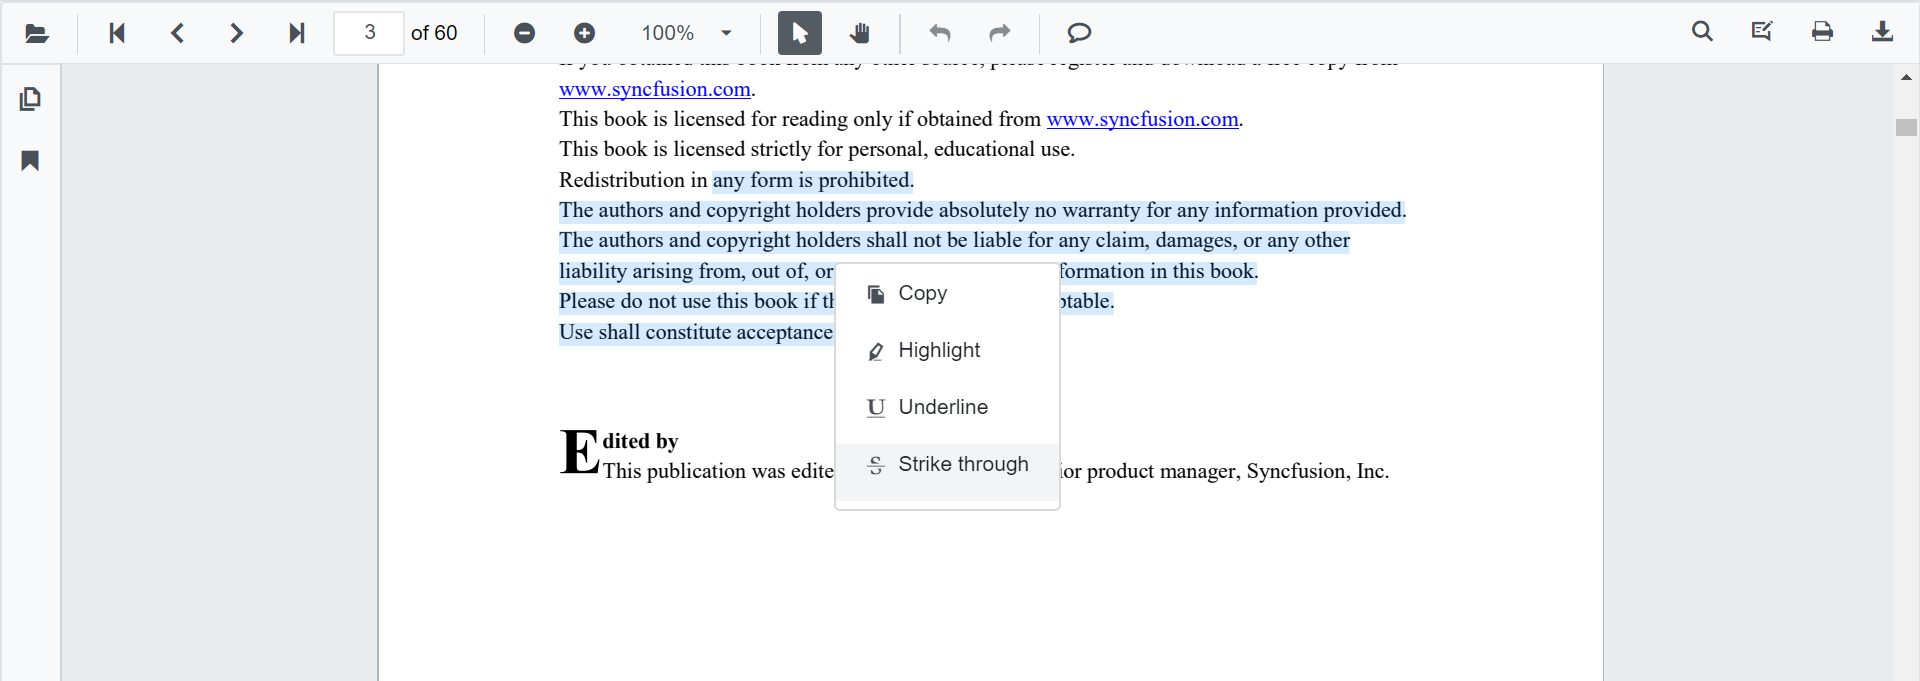
Task: Go to the first page
Action: coord(117,33)
